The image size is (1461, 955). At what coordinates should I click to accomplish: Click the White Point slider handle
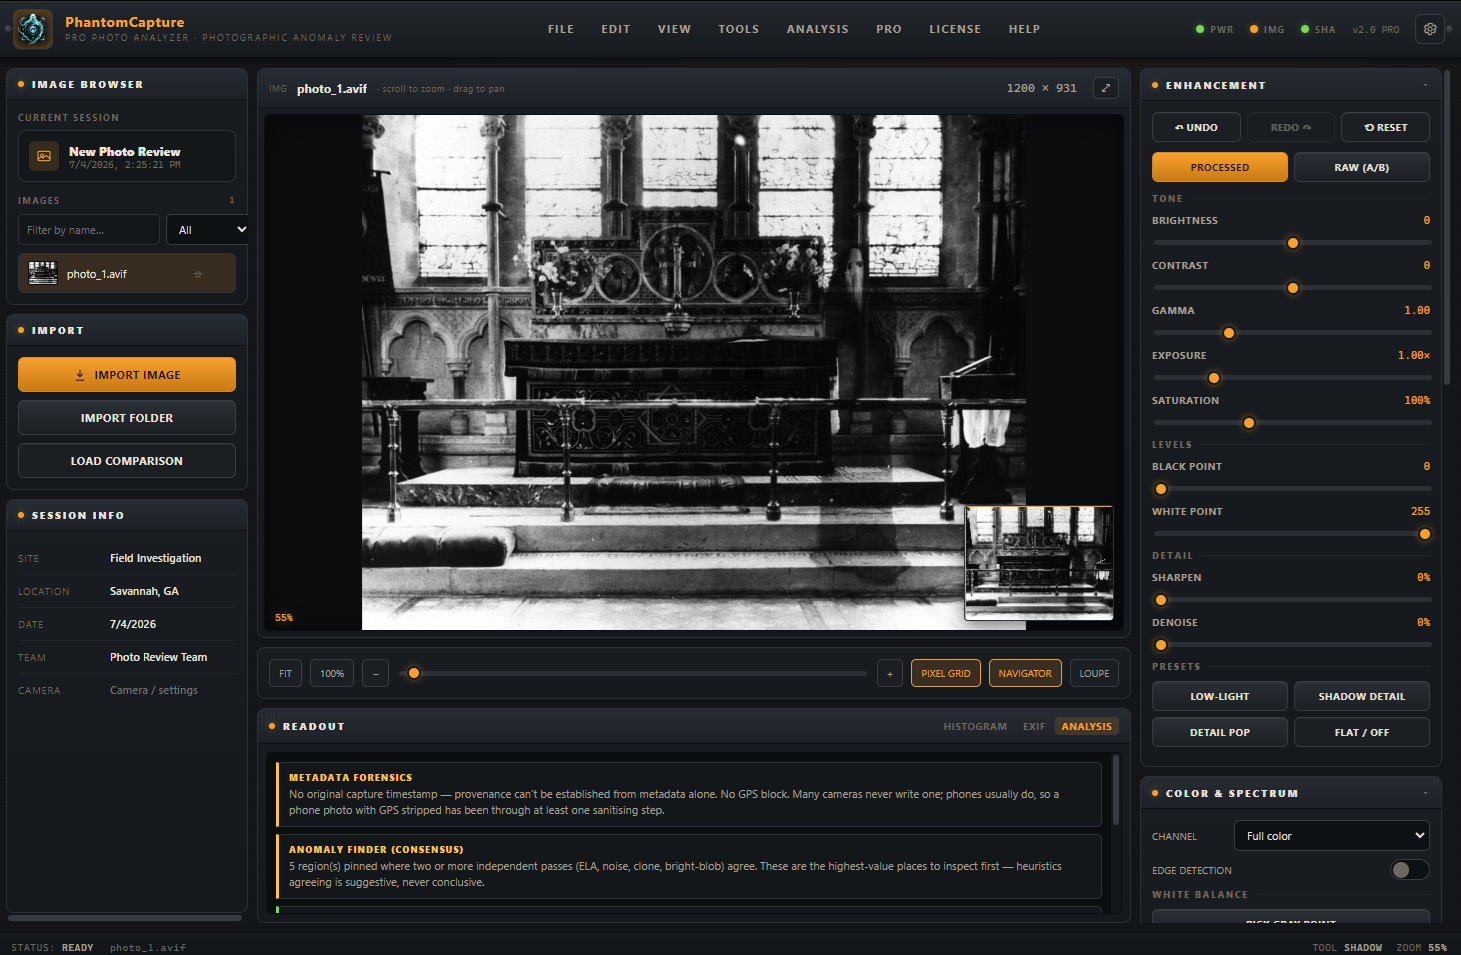[1425, 534]
